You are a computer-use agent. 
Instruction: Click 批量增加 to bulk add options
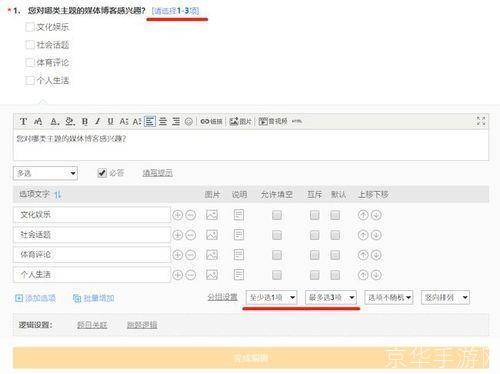94,298
